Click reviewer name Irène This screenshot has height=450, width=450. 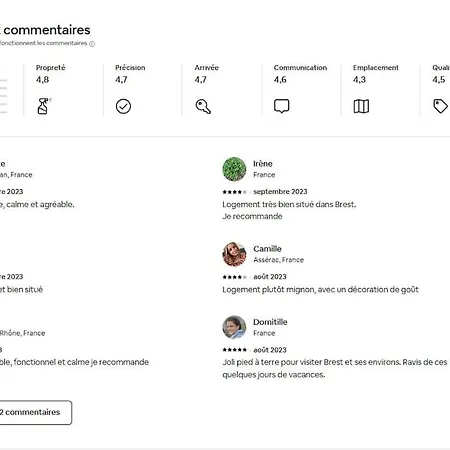pyautogui.click(x=263, y=164)
